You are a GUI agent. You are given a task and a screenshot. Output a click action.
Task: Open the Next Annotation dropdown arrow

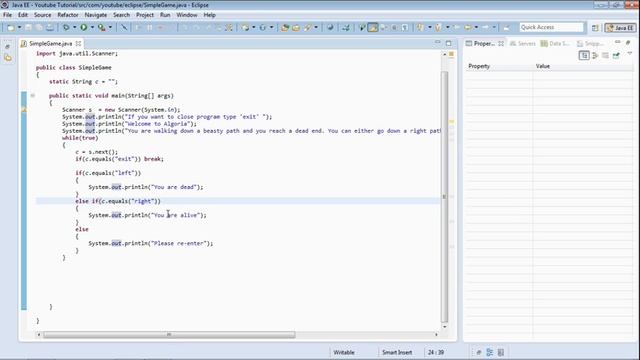pos(429,27)
